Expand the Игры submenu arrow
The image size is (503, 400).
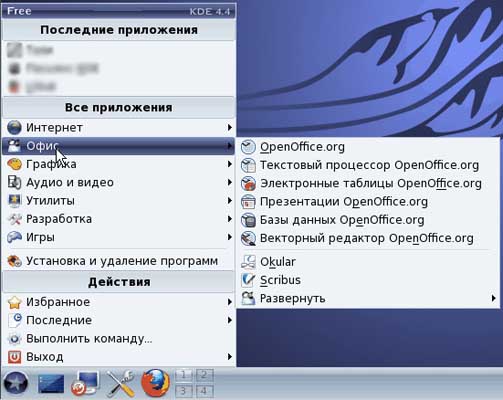(x=229, y=237)
